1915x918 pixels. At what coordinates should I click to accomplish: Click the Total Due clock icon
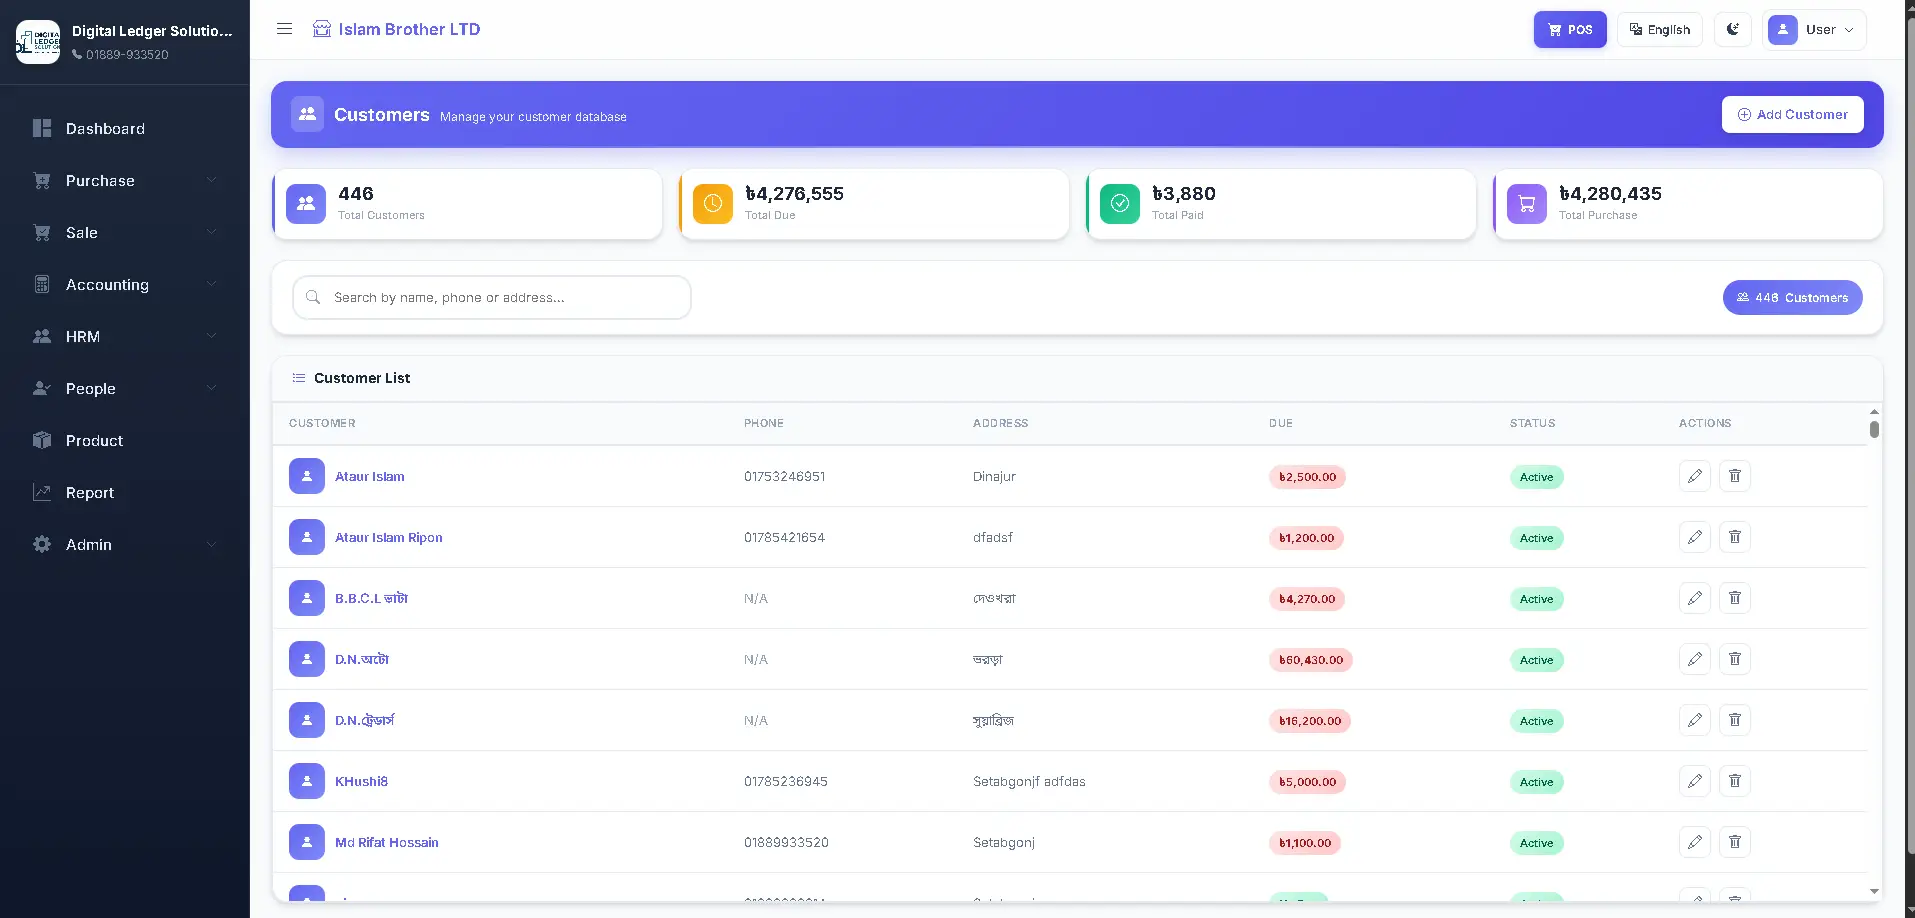click(x=713, y=204)
